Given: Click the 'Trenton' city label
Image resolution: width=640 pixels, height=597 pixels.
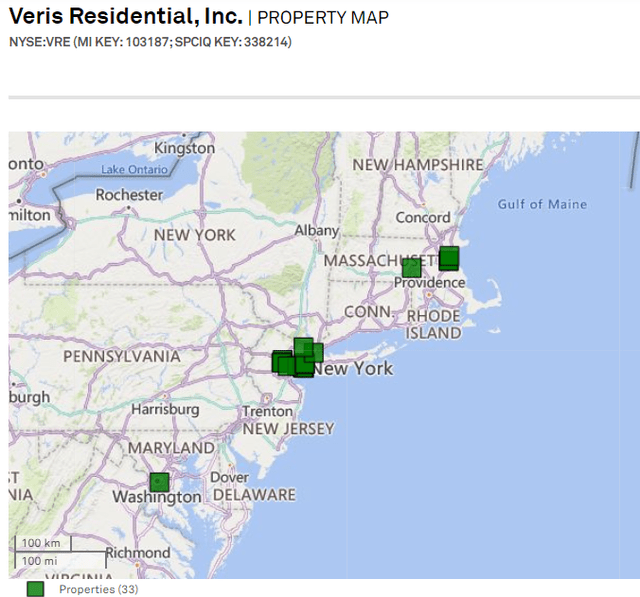Looking at the screenshot, I should pos(267,411).
